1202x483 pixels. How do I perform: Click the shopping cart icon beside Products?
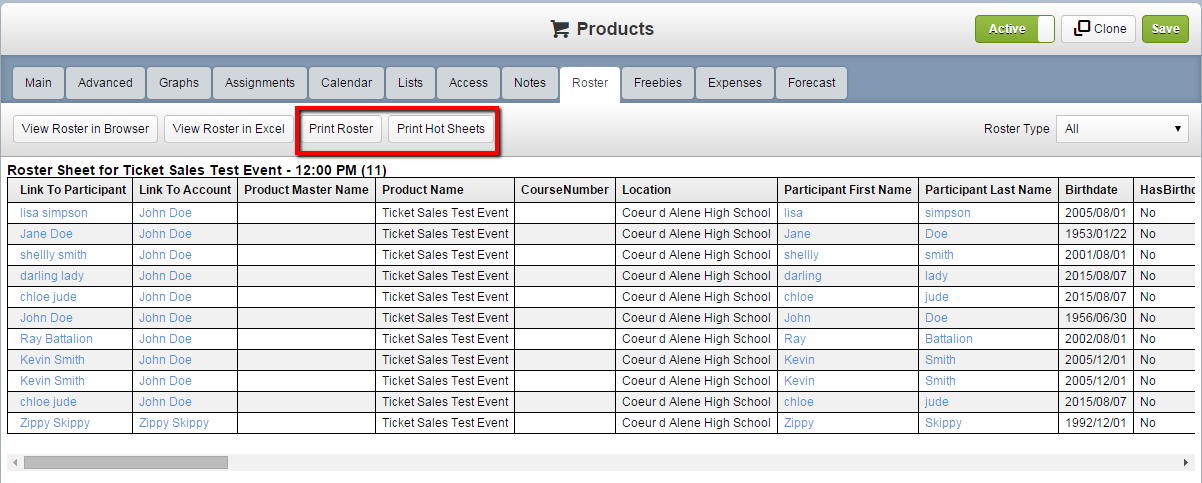point(559,29)
